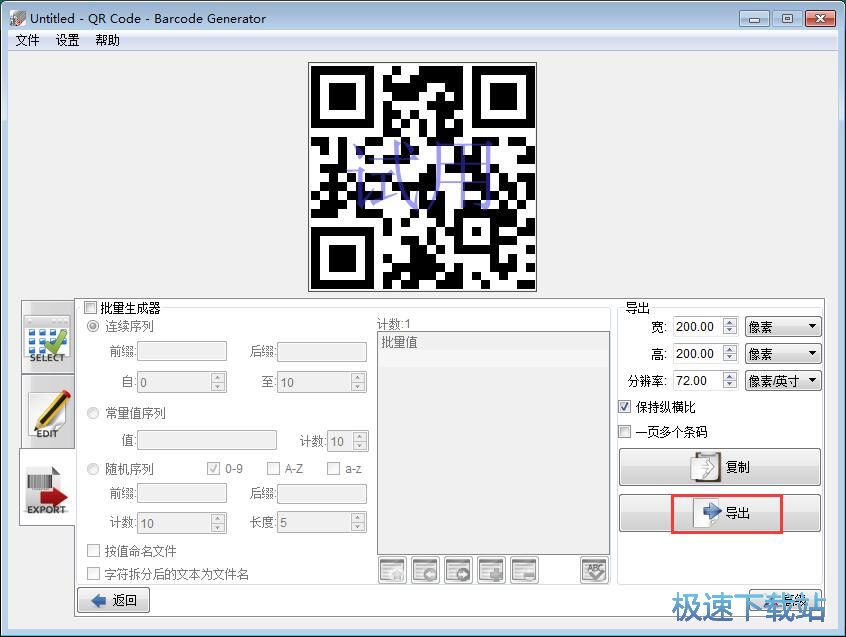Click the batch list forward-arrow icon
The height and width of the screenshot is (637, 846).
(x=458, y=571)
